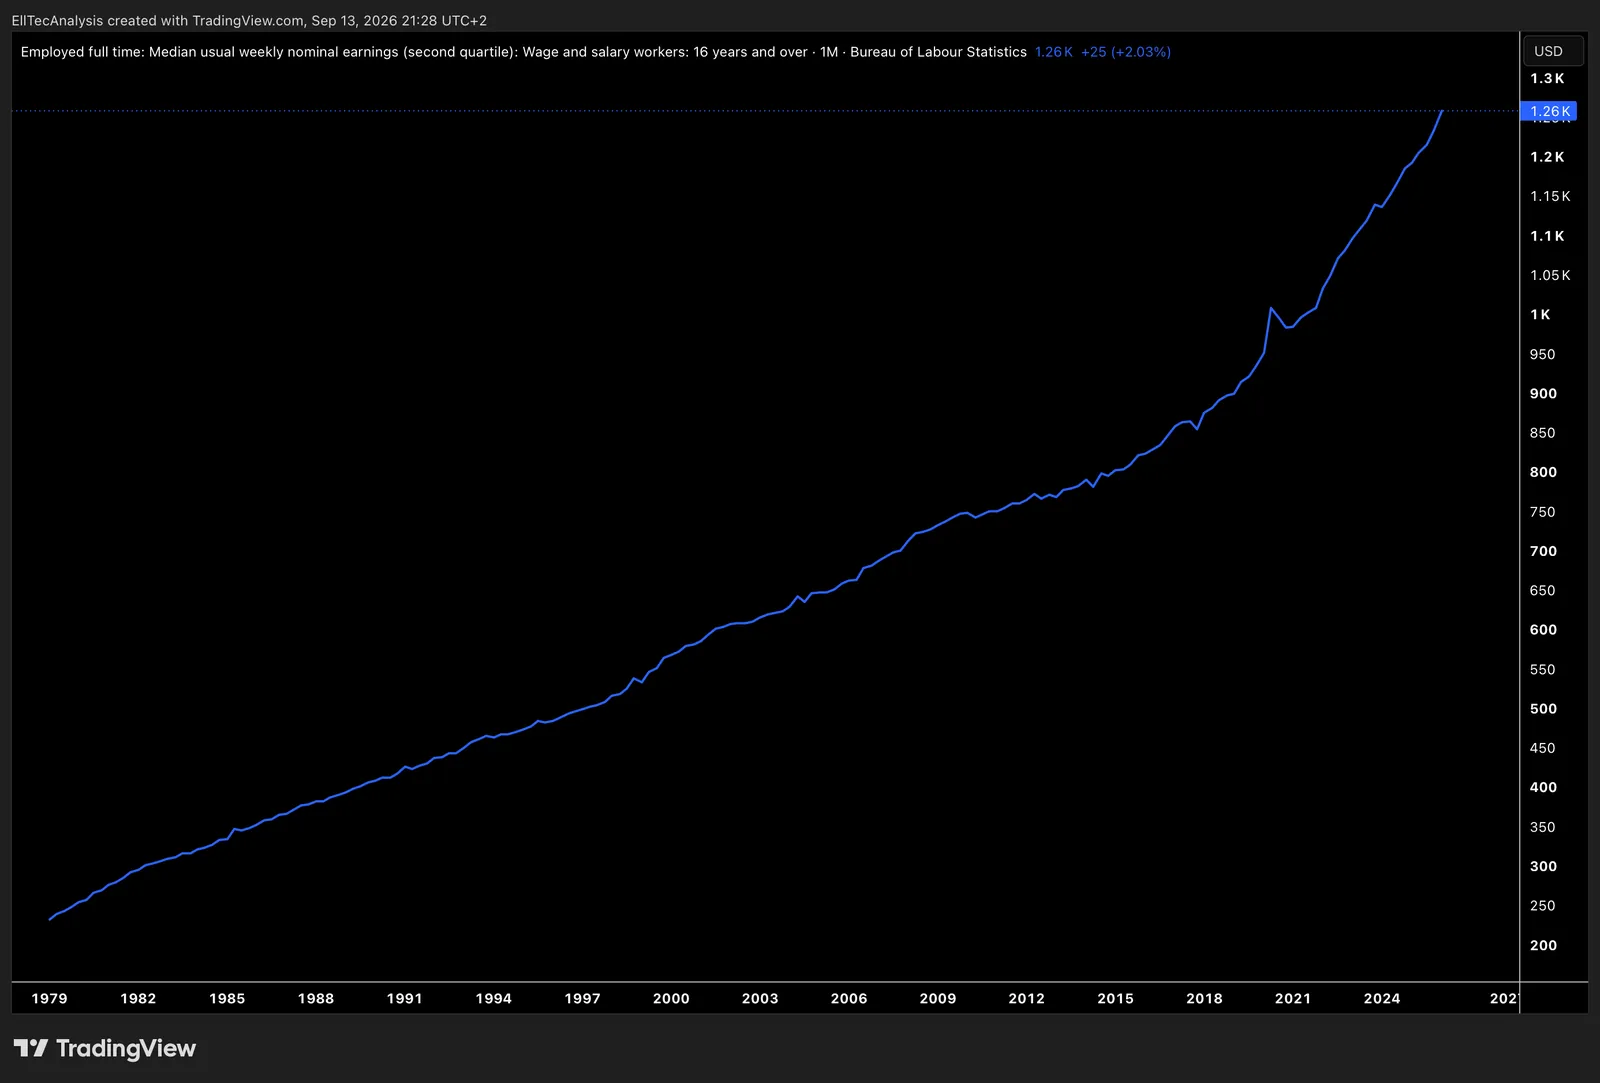Click the chart title about median weekly earnings
This screenshot has width=1600, height=1083.
click(523, 52)
